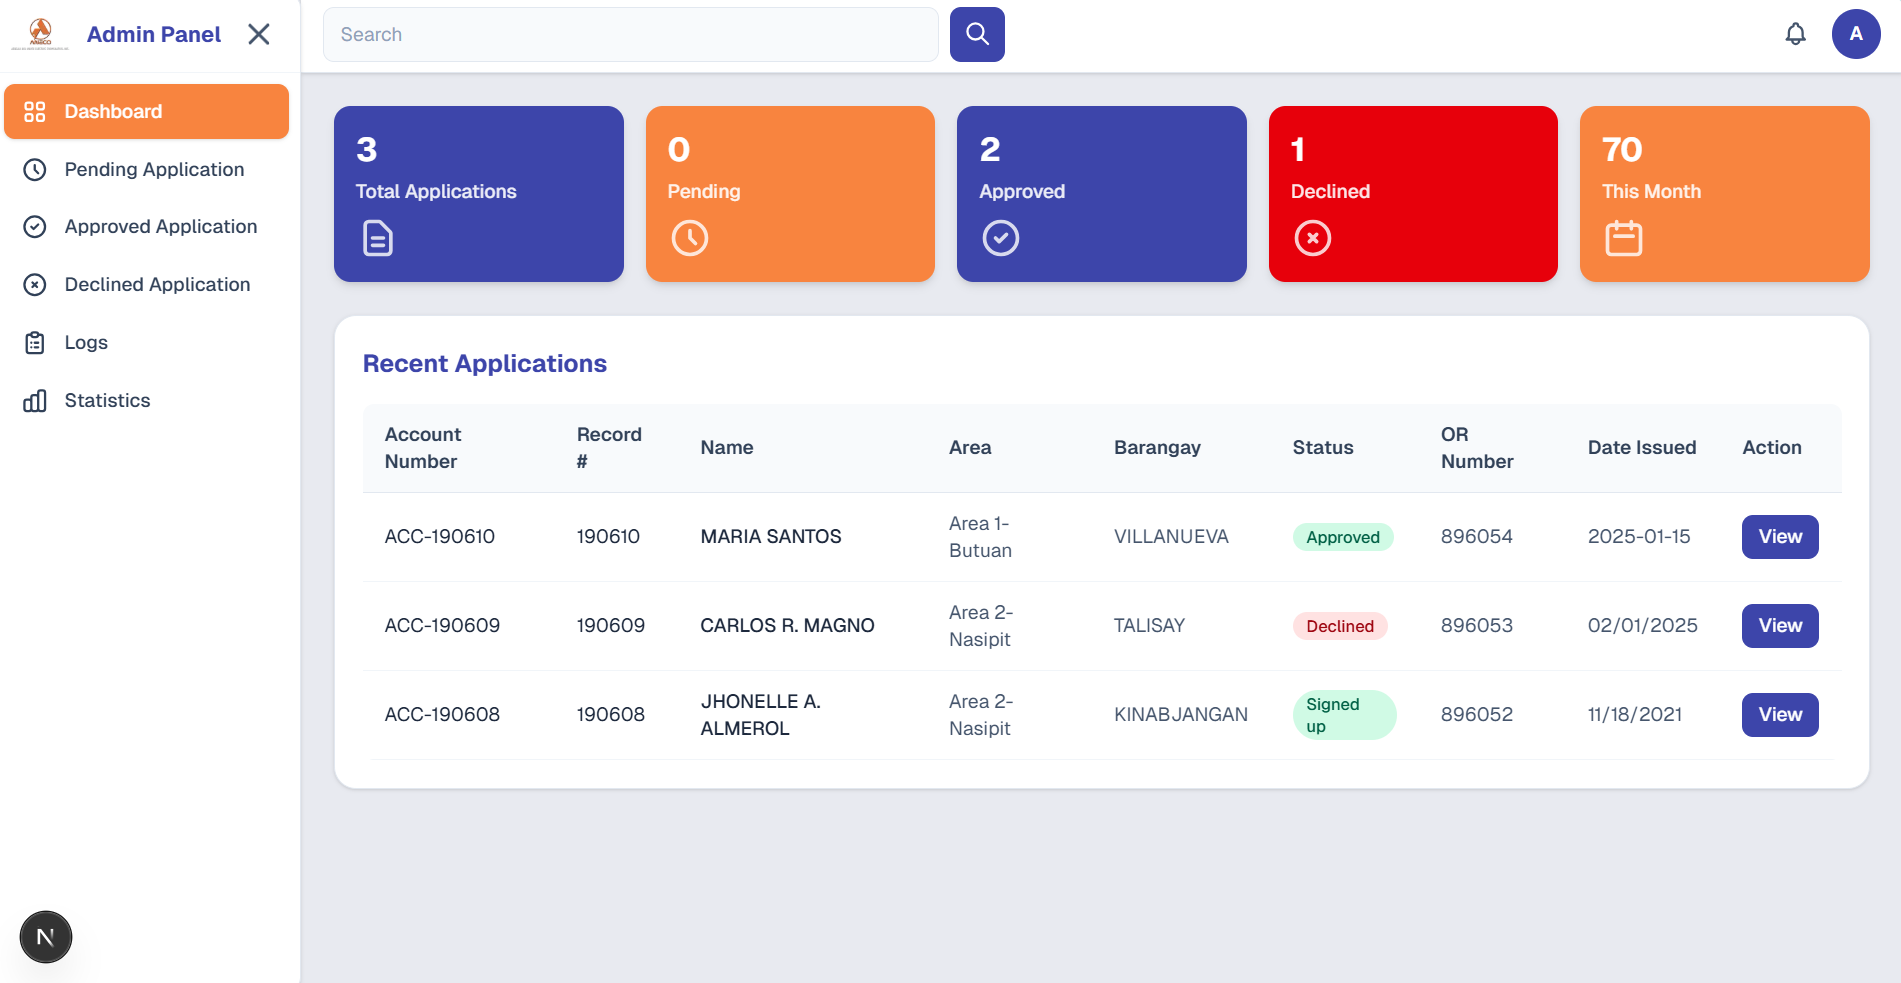Image resolution: width=1901 pixels, height=983 pixels.
Task: Select the Pending Application clock icon
Action: pos(35,169)
